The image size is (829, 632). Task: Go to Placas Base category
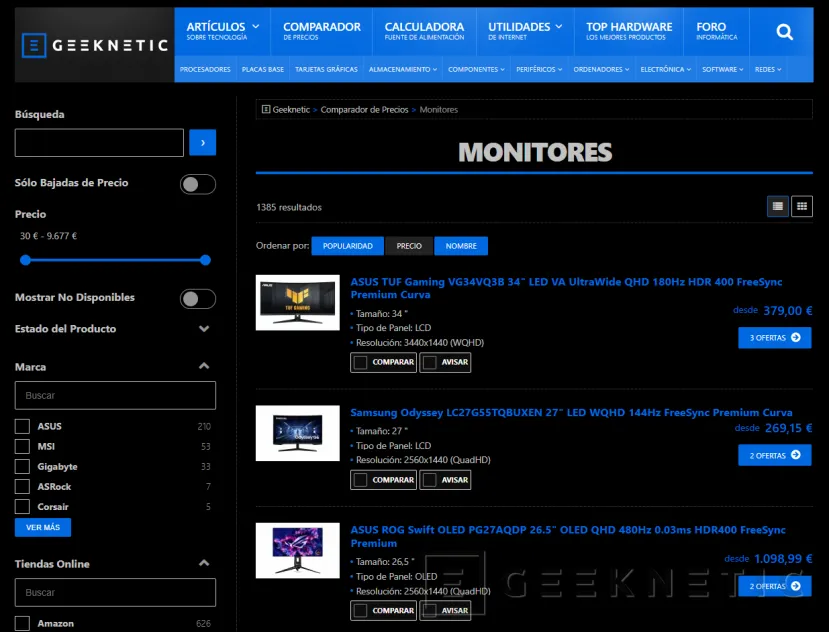[x=263, y=69]
